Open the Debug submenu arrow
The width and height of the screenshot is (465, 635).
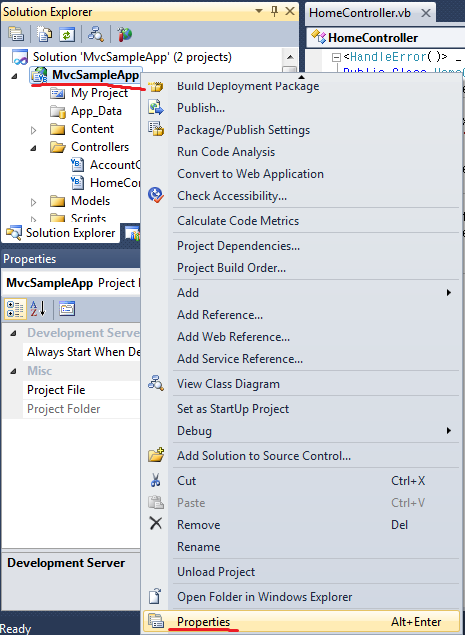[x=449, y=430]
